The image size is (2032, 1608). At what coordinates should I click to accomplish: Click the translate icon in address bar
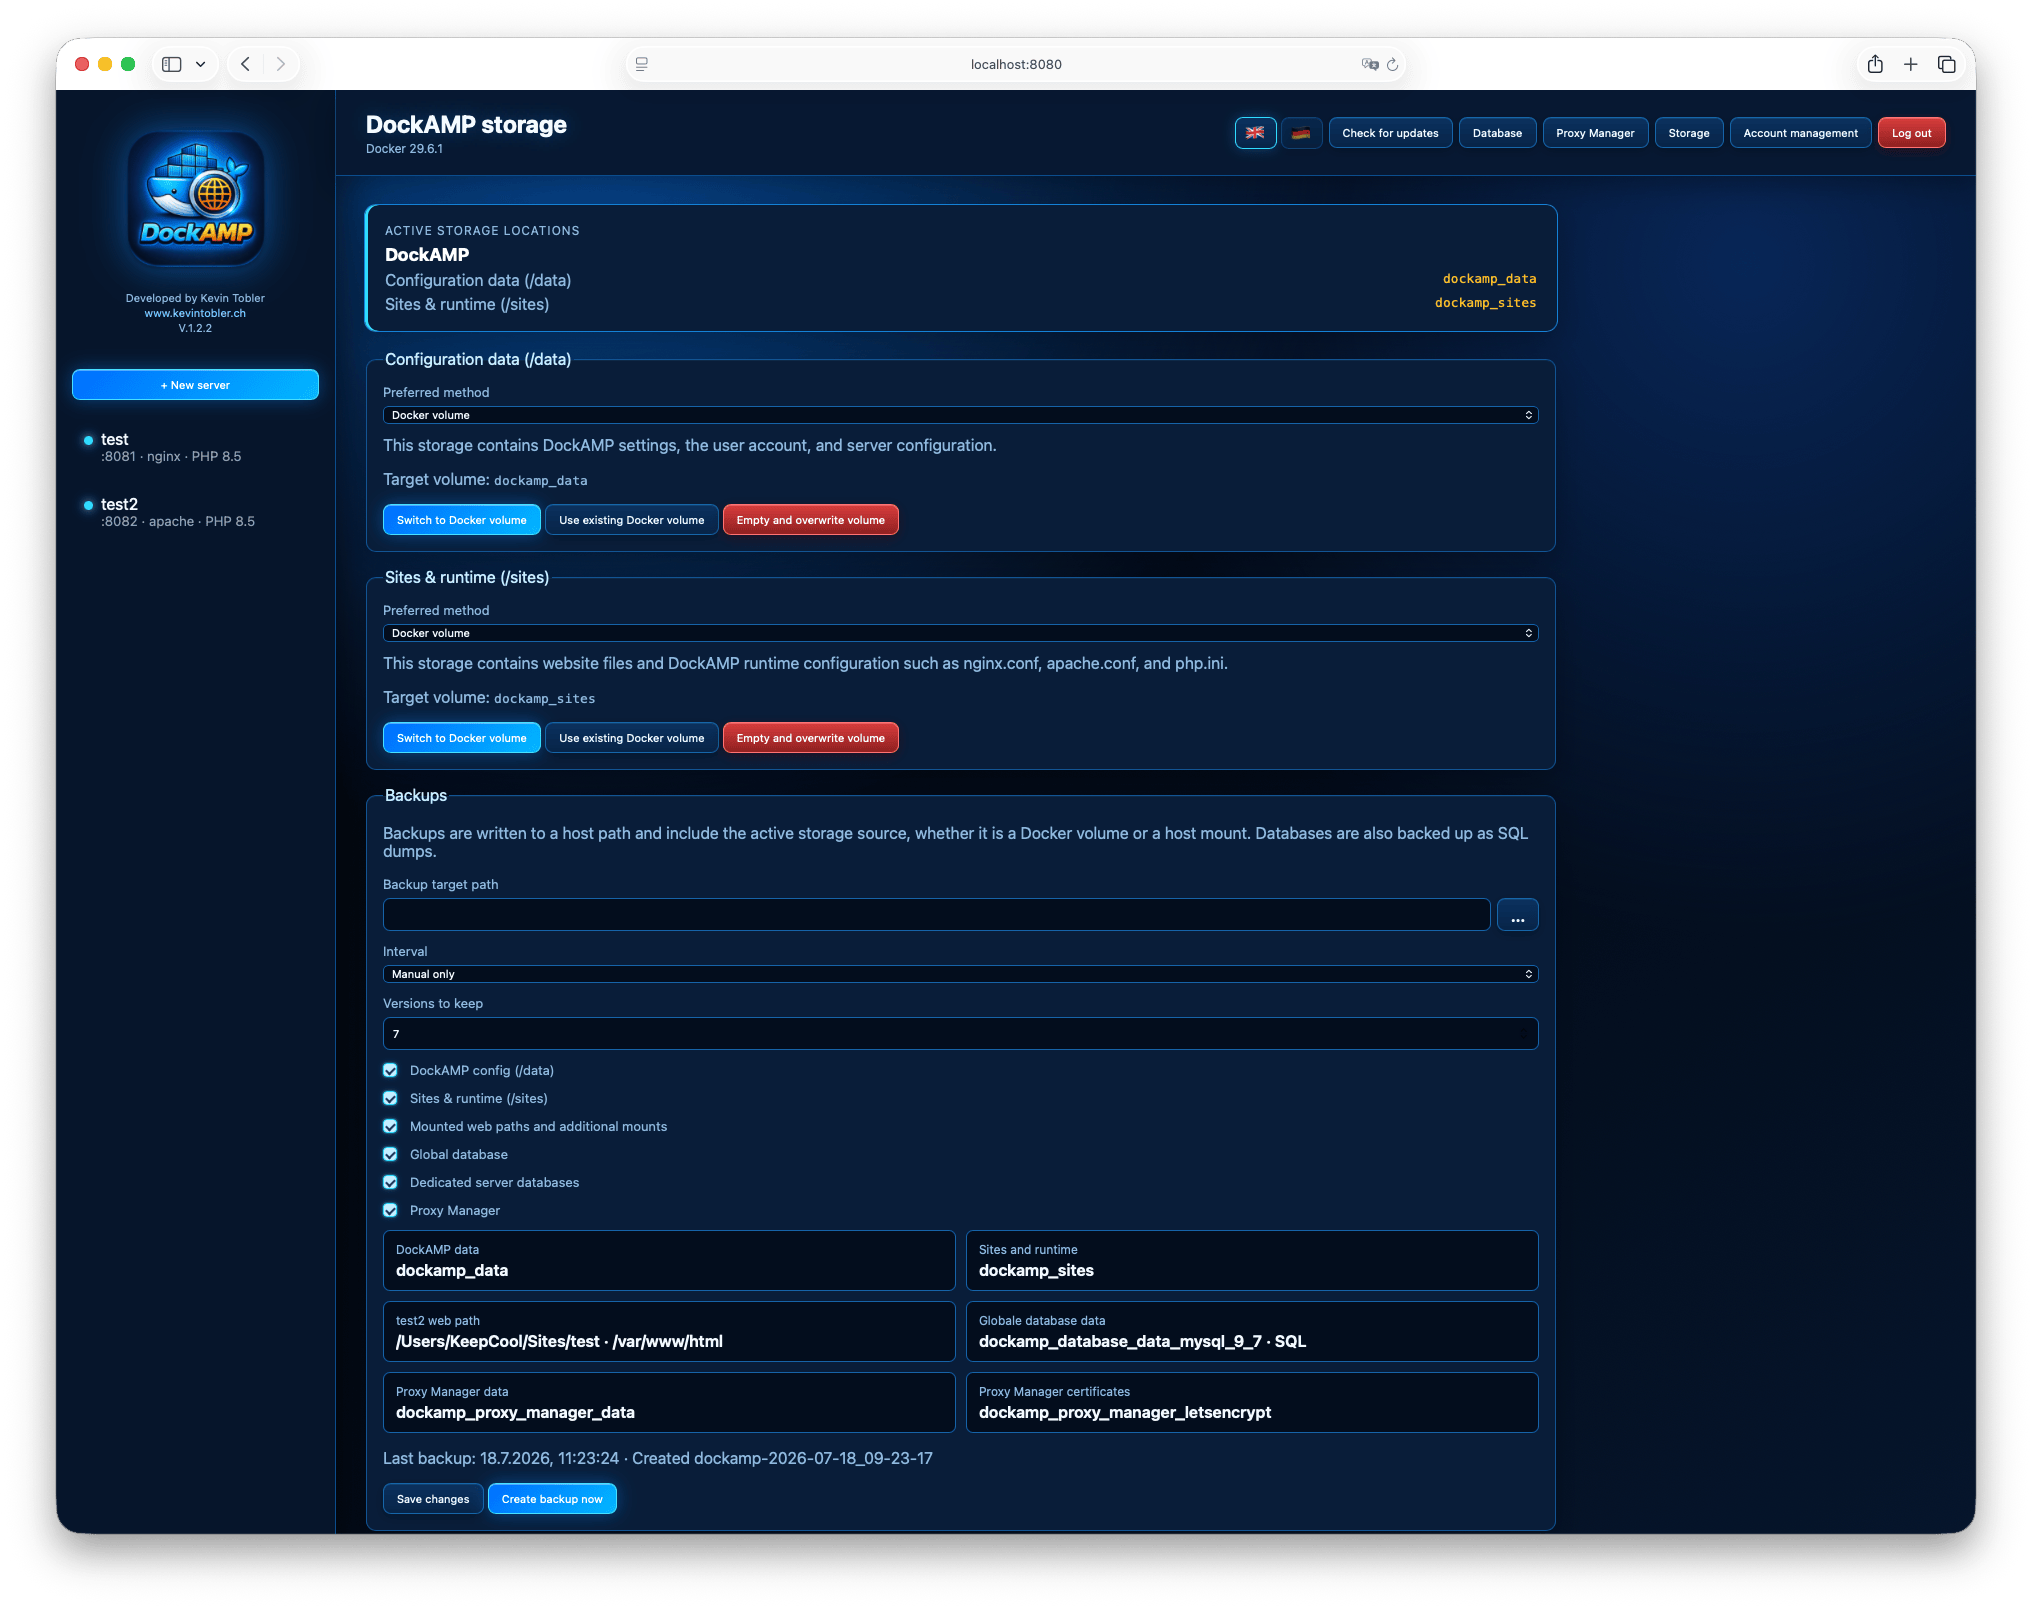(1370, 64)
